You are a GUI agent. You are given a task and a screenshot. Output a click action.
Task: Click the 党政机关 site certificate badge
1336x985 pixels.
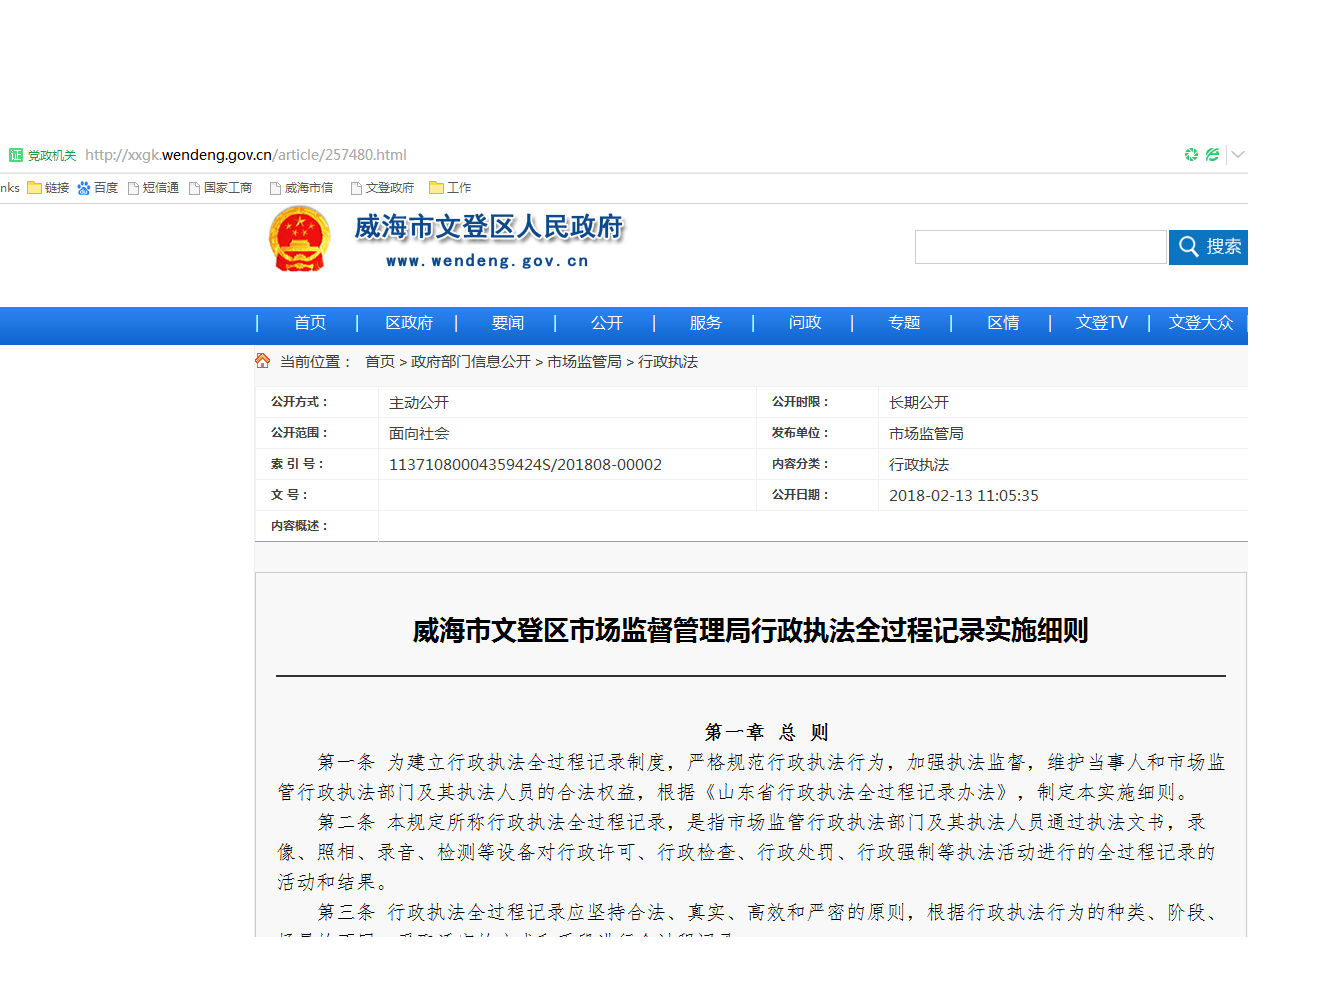42,155
